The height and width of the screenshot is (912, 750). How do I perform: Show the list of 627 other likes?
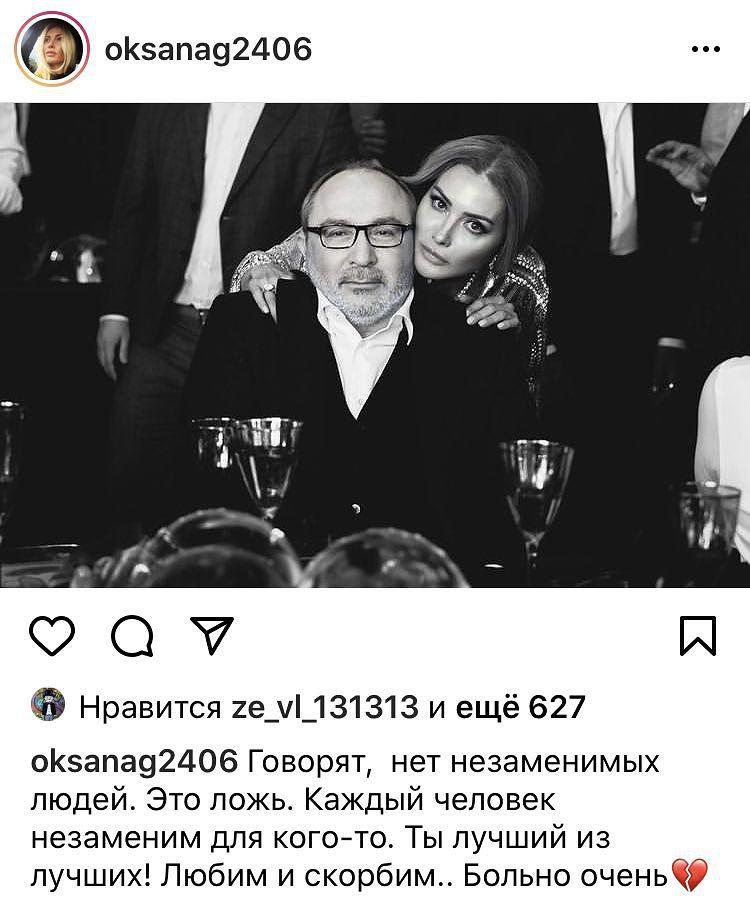(x=520, y=707)
